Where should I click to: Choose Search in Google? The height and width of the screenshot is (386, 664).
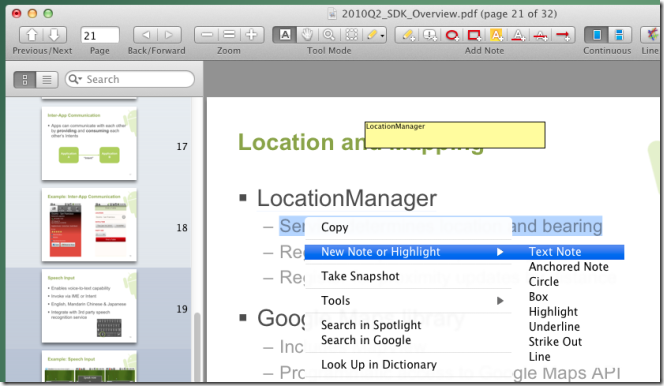tap(408, 340)
